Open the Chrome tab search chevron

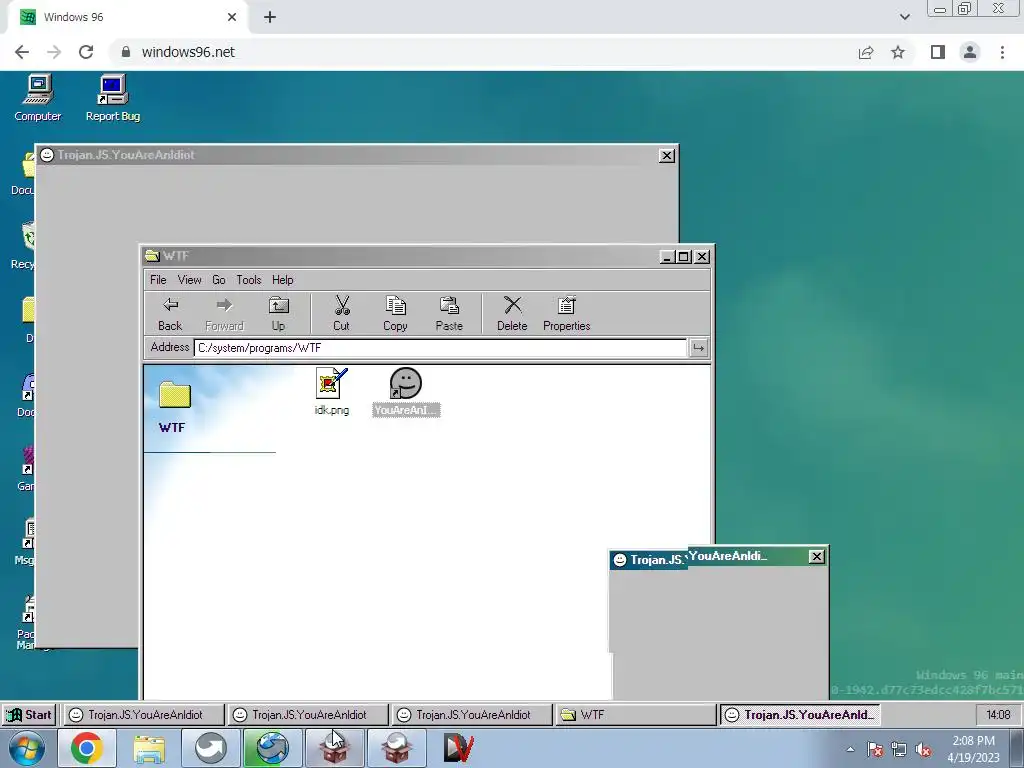(904, 17)
